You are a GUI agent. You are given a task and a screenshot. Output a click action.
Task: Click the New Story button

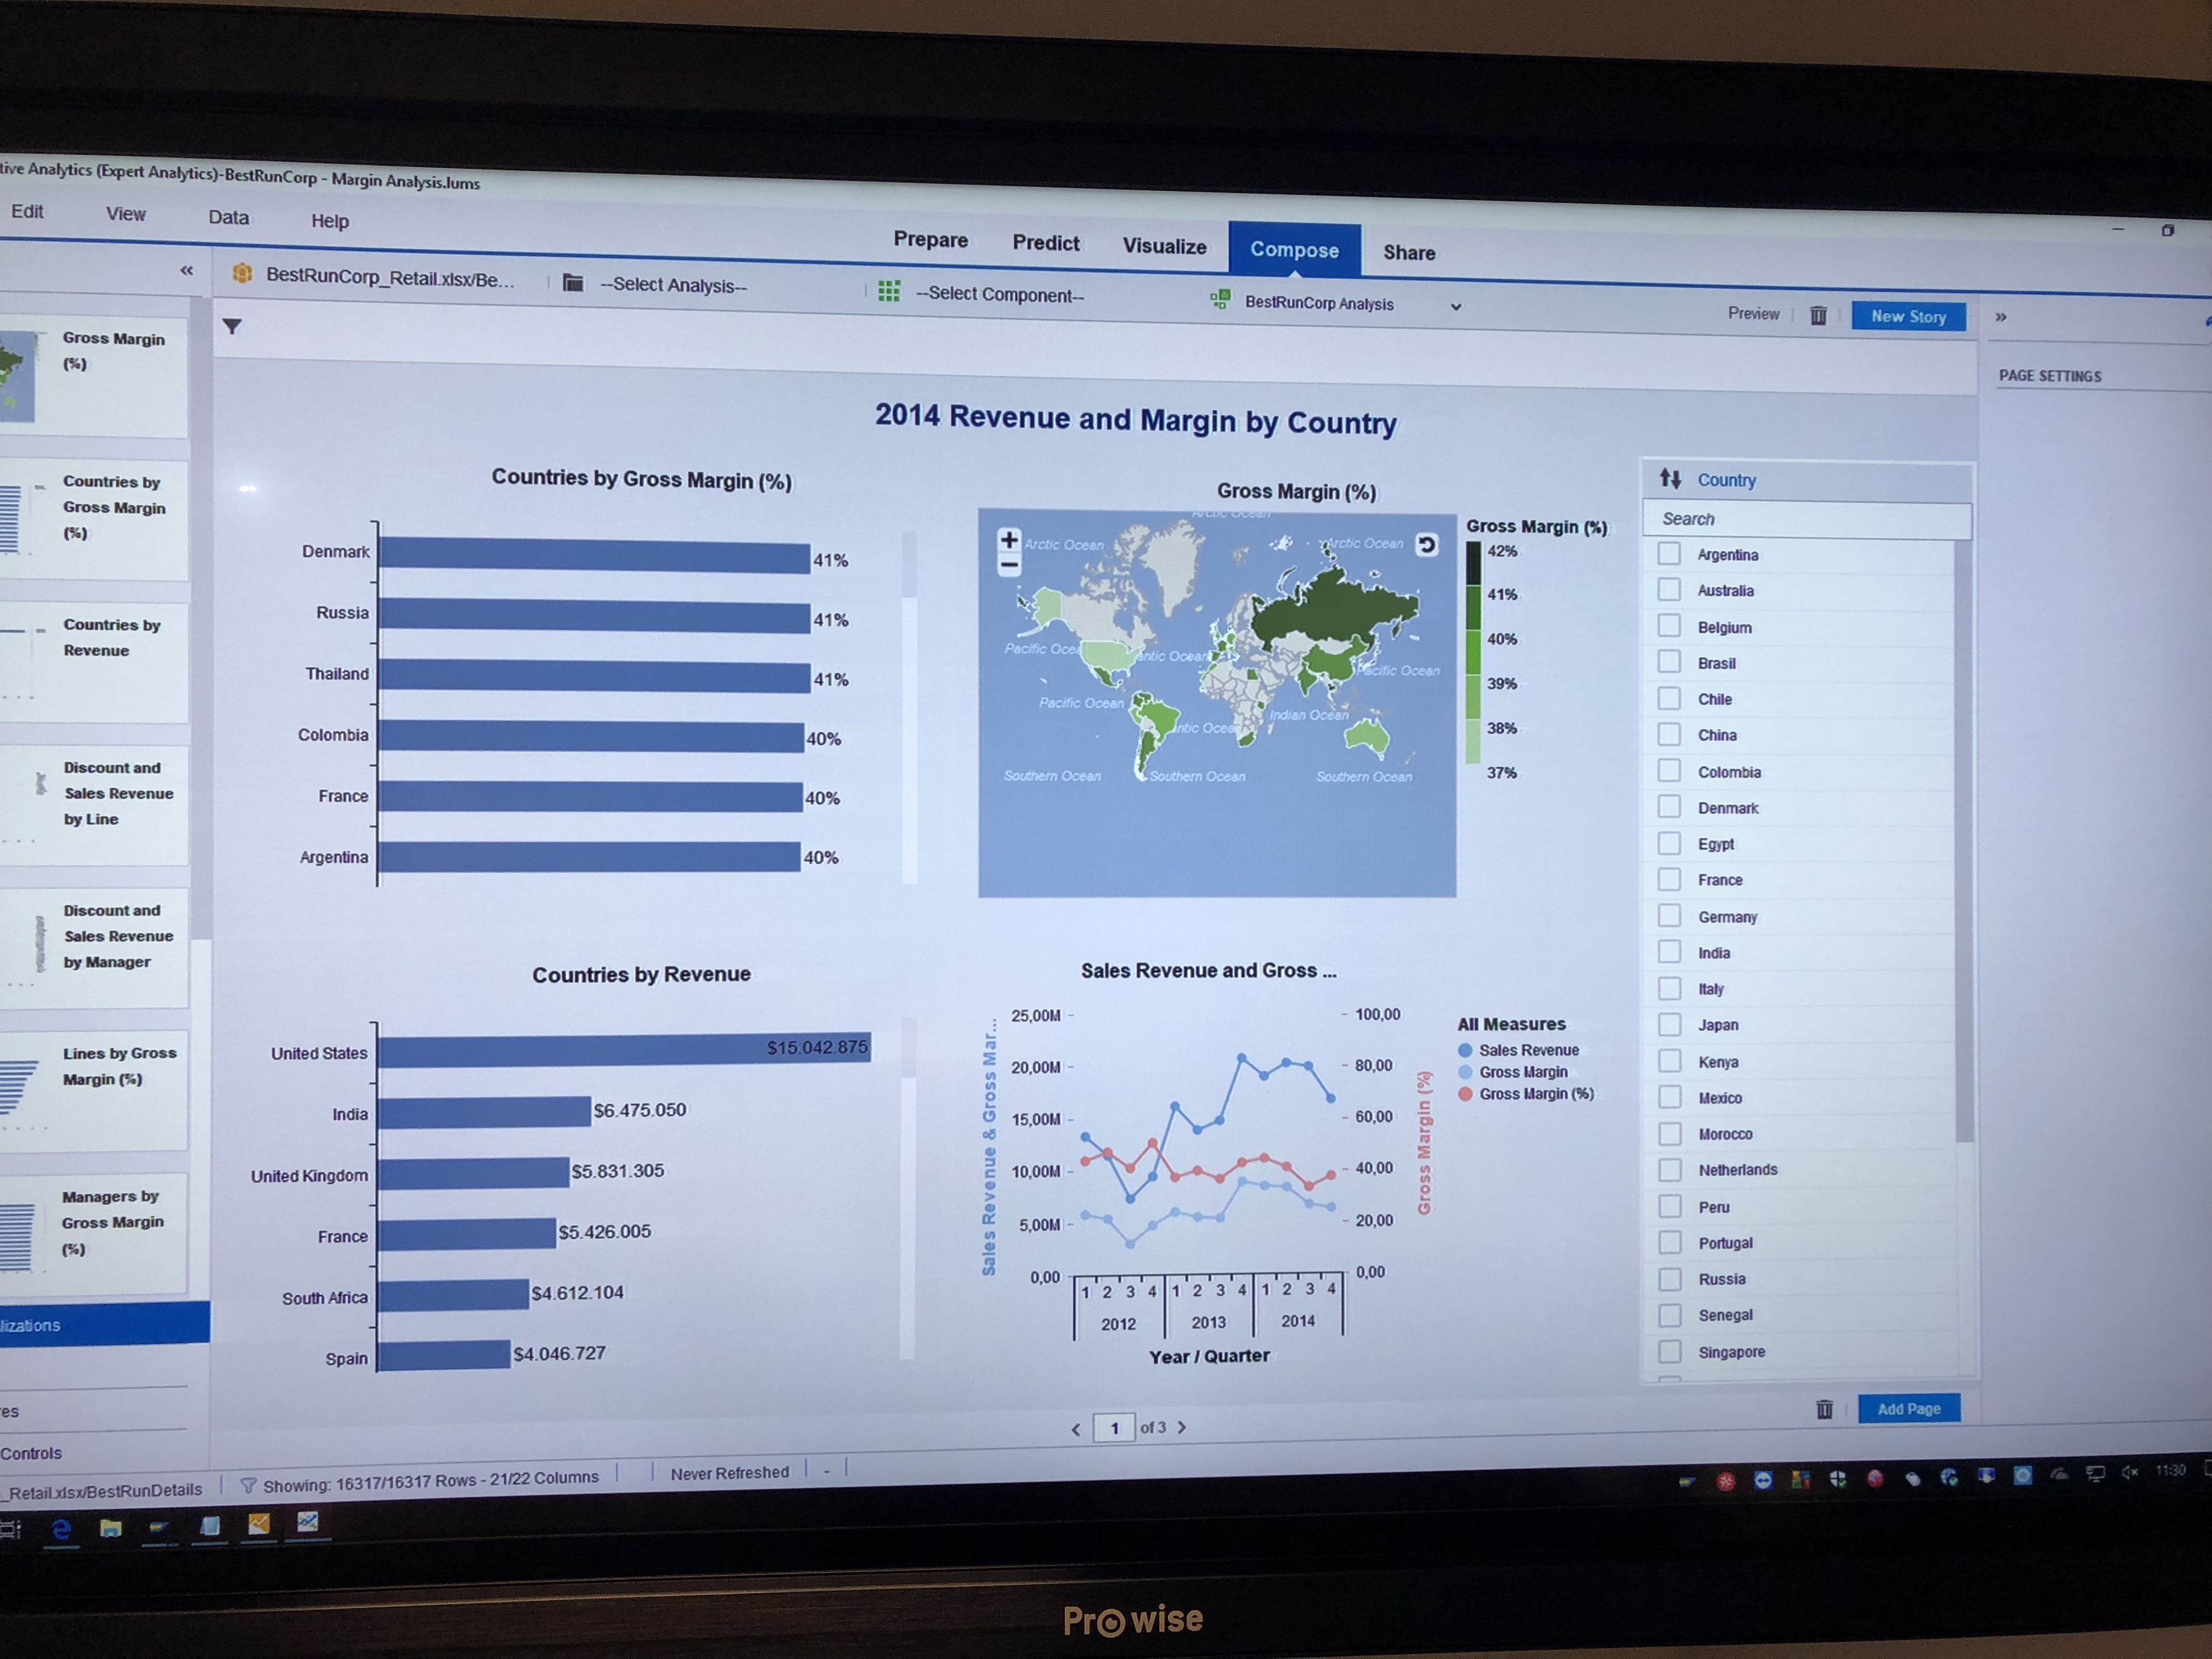pyautogui.click(x=1908, y=316)
